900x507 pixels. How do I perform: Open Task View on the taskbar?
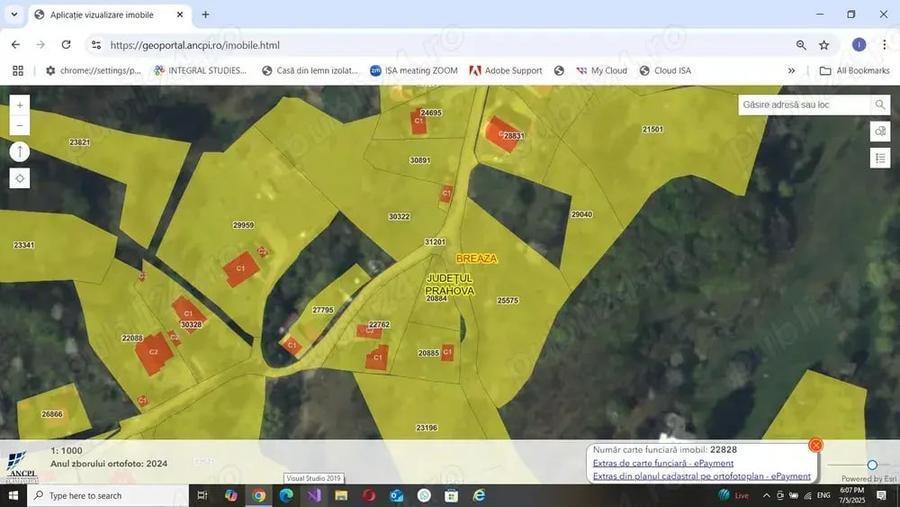(202, 496)
